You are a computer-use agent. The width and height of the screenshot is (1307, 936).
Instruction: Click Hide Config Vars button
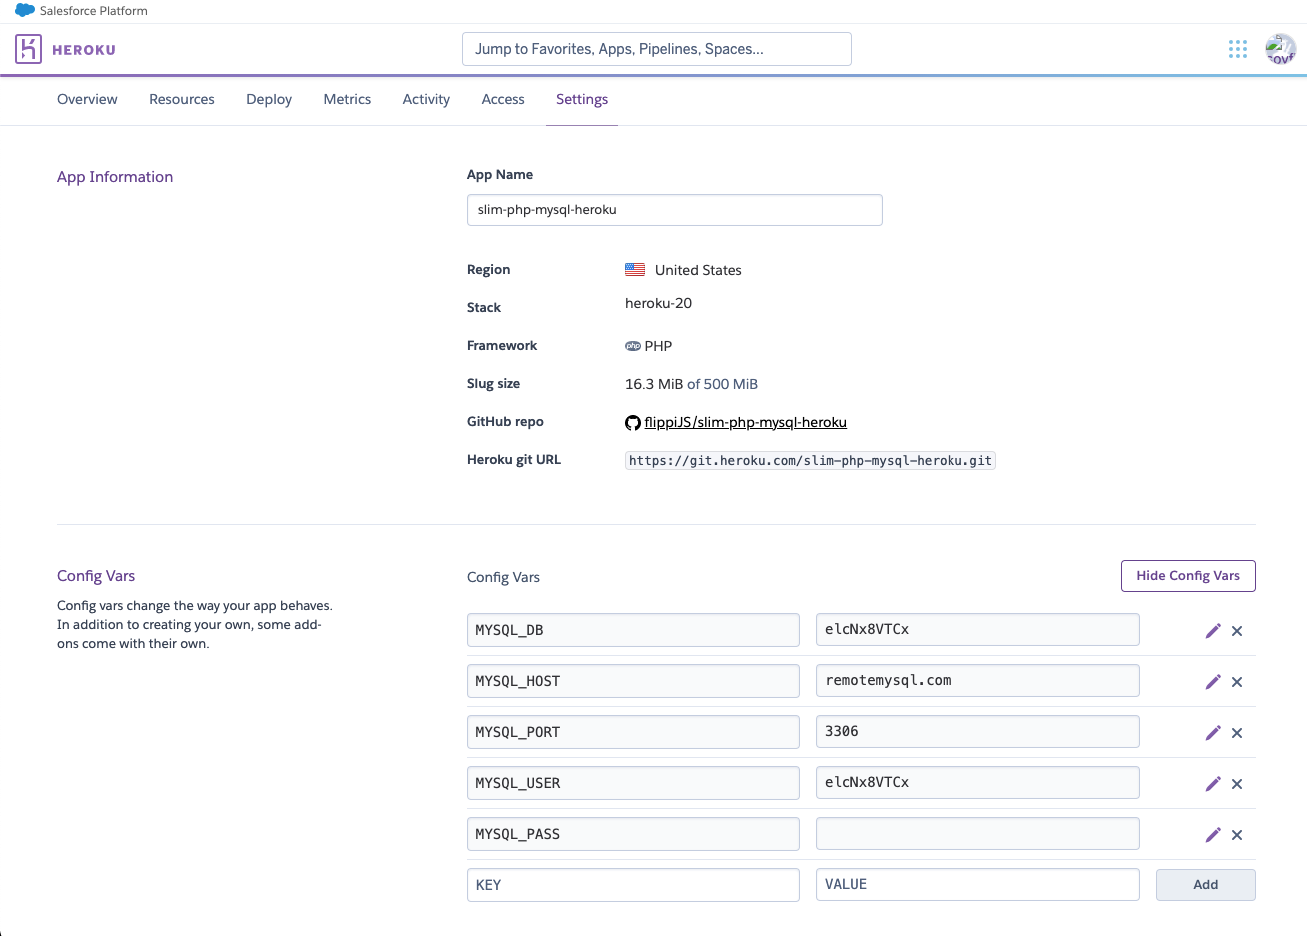(1188, 576)
